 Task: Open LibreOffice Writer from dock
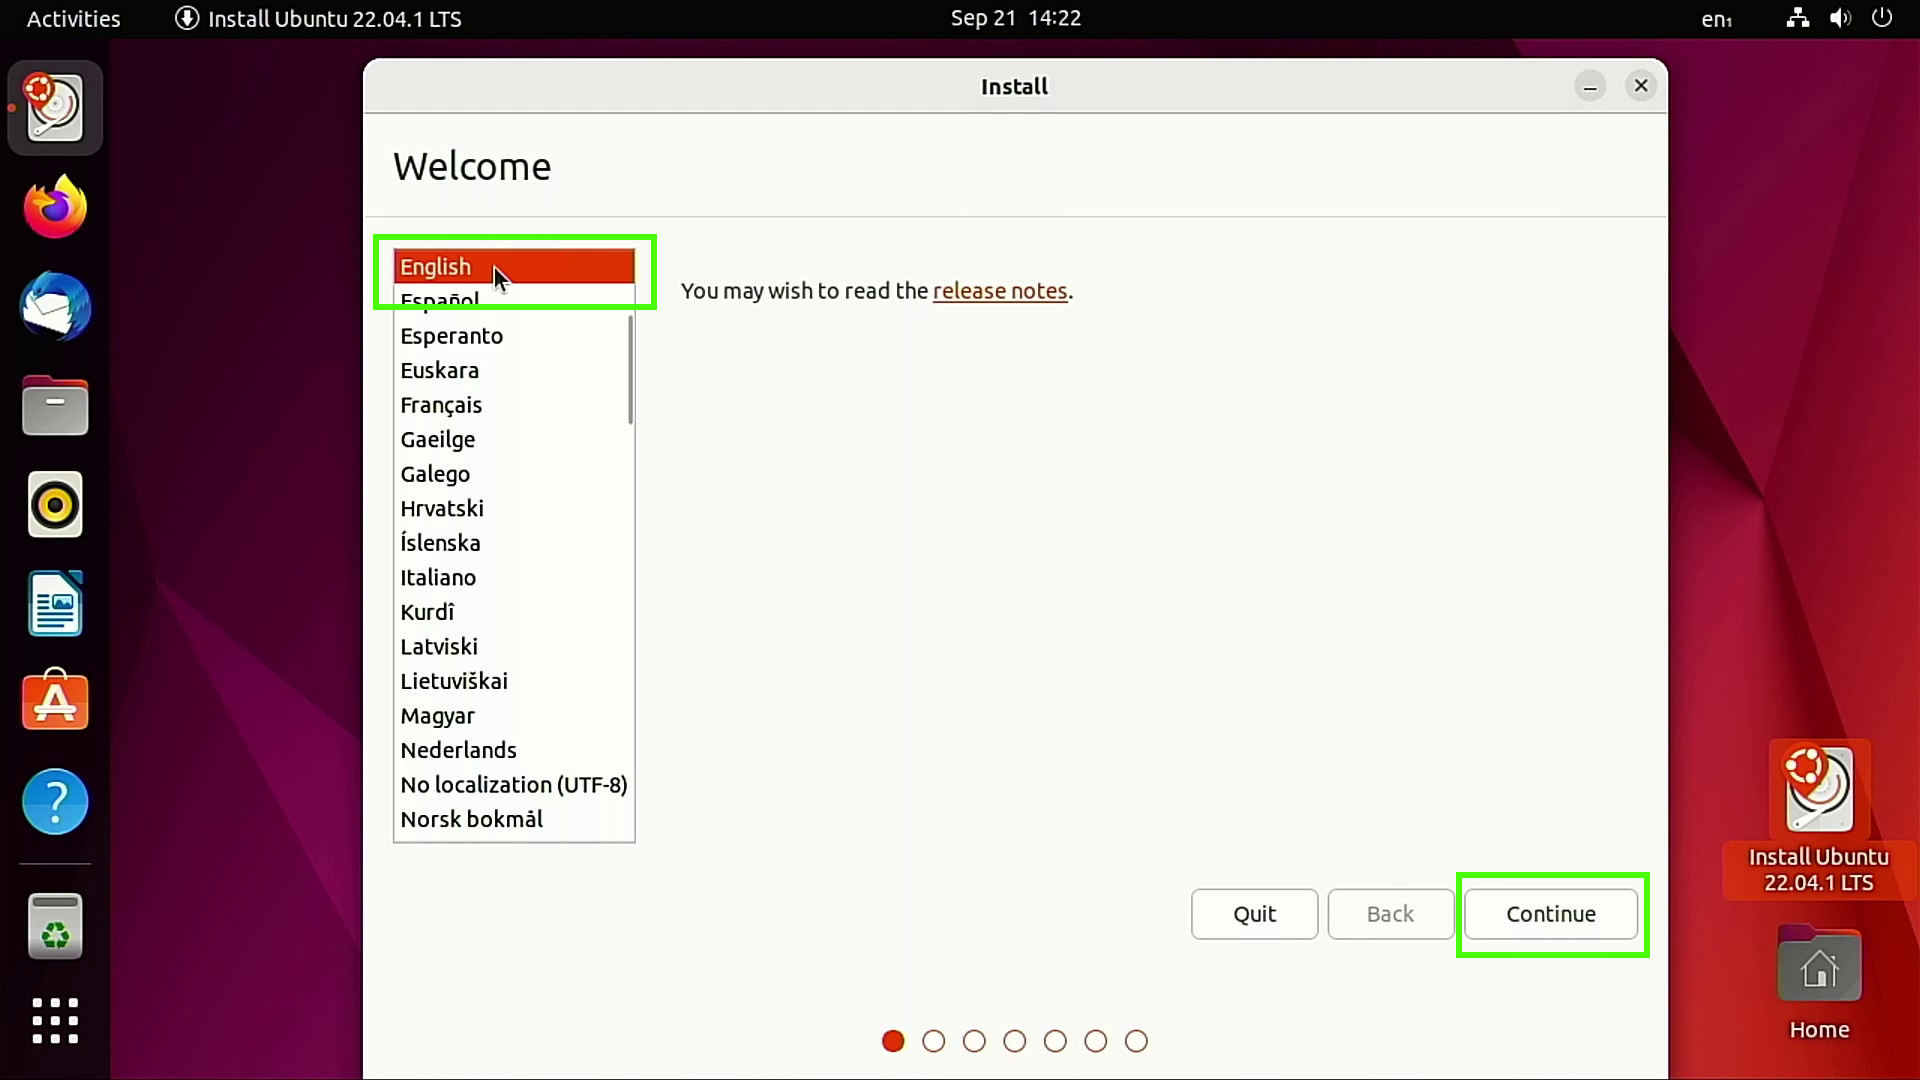(x=55, y=603)
